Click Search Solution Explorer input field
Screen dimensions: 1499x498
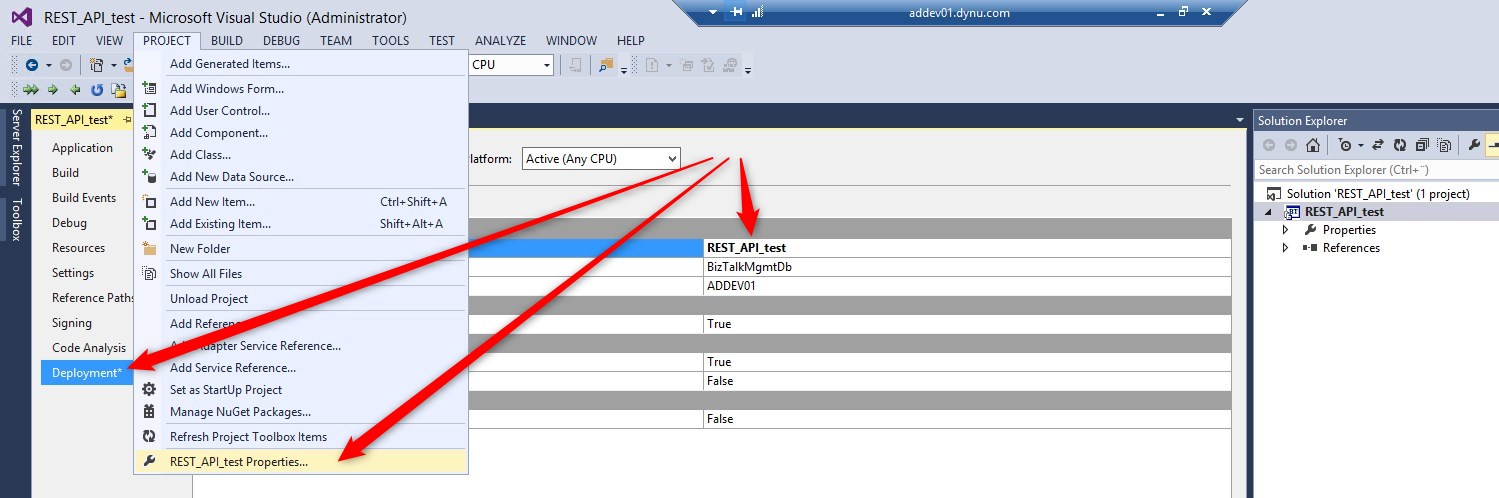coord(1376,170)
